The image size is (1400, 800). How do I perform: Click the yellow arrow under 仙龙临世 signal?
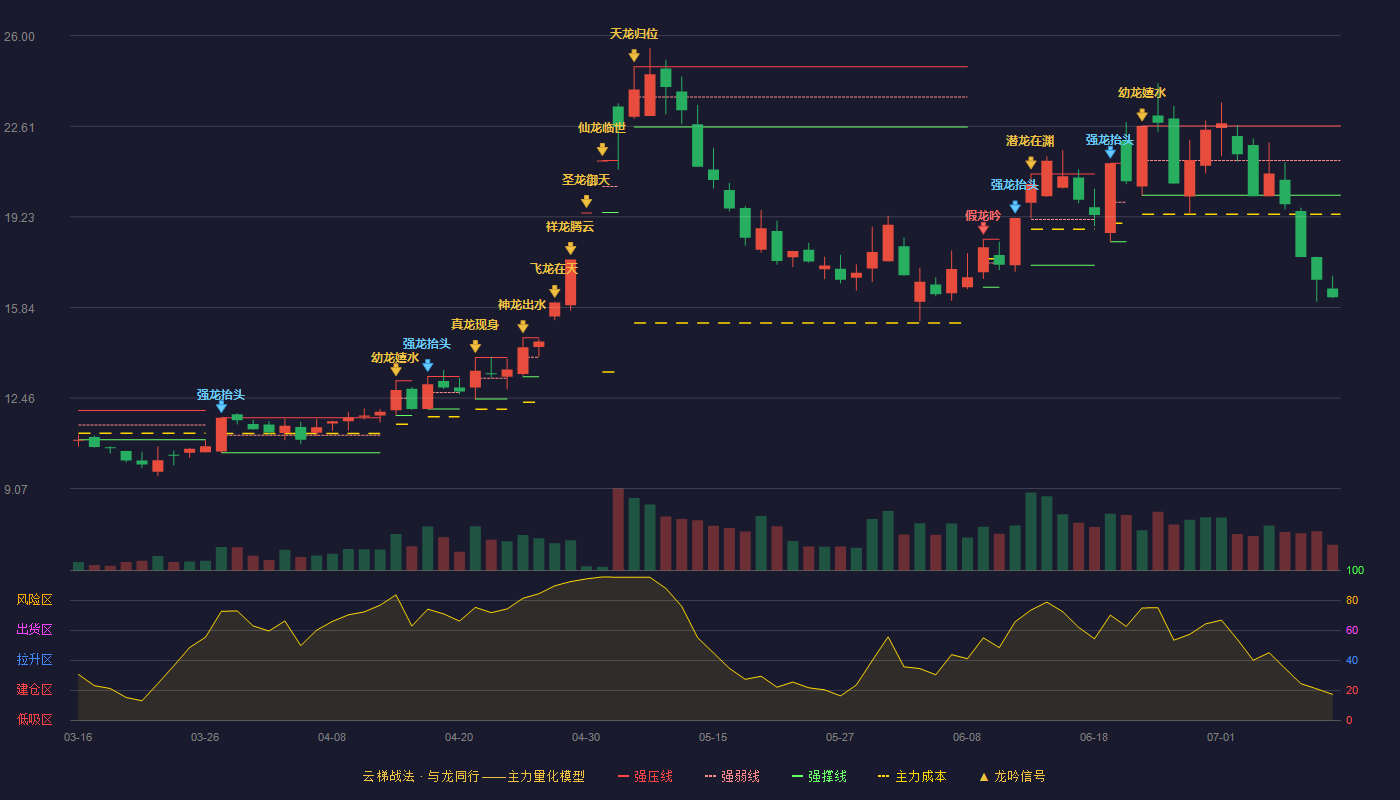(x=602, y=150)
